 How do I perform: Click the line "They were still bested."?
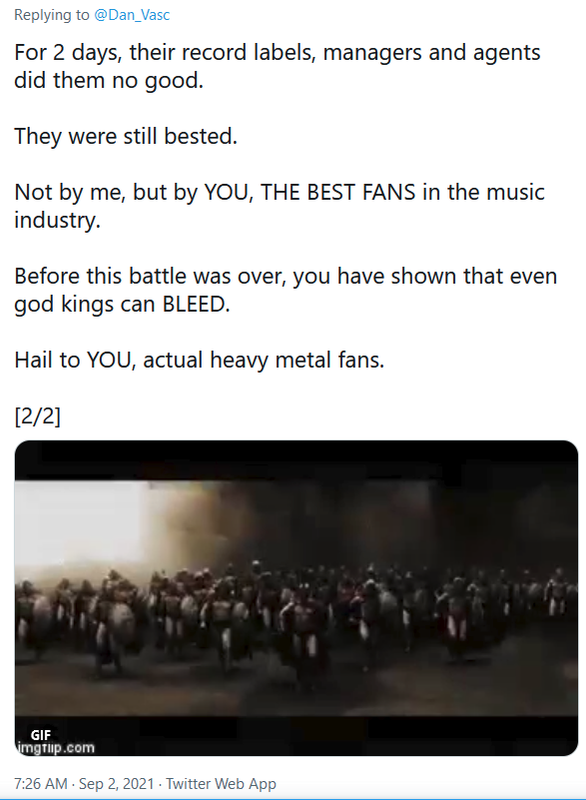point(126,136)
